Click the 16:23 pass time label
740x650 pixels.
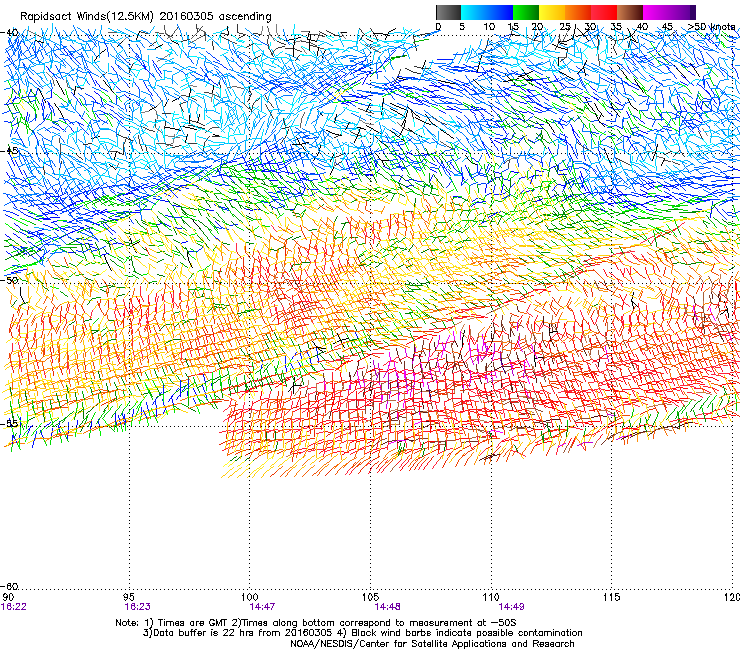(x=137, y=607)
